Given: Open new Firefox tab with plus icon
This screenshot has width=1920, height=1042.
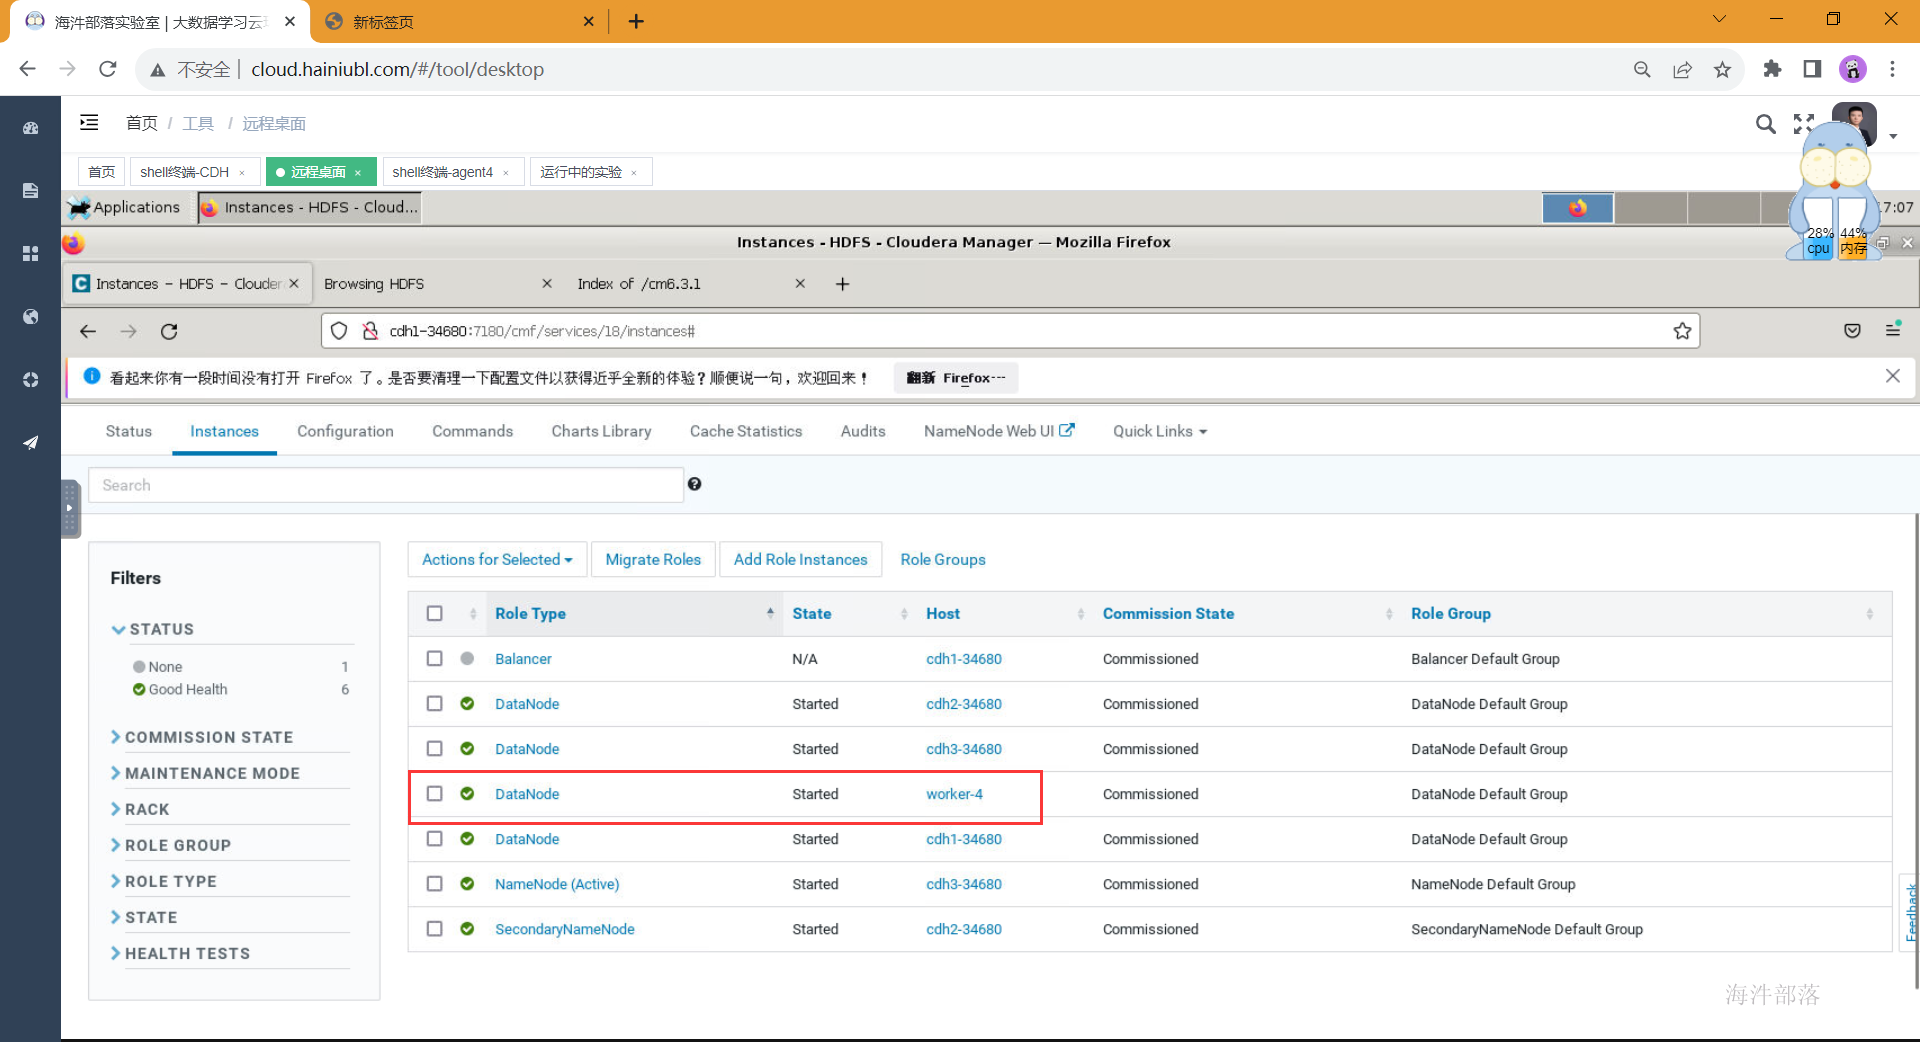Looking at the screenshot, I should [842, 284].
